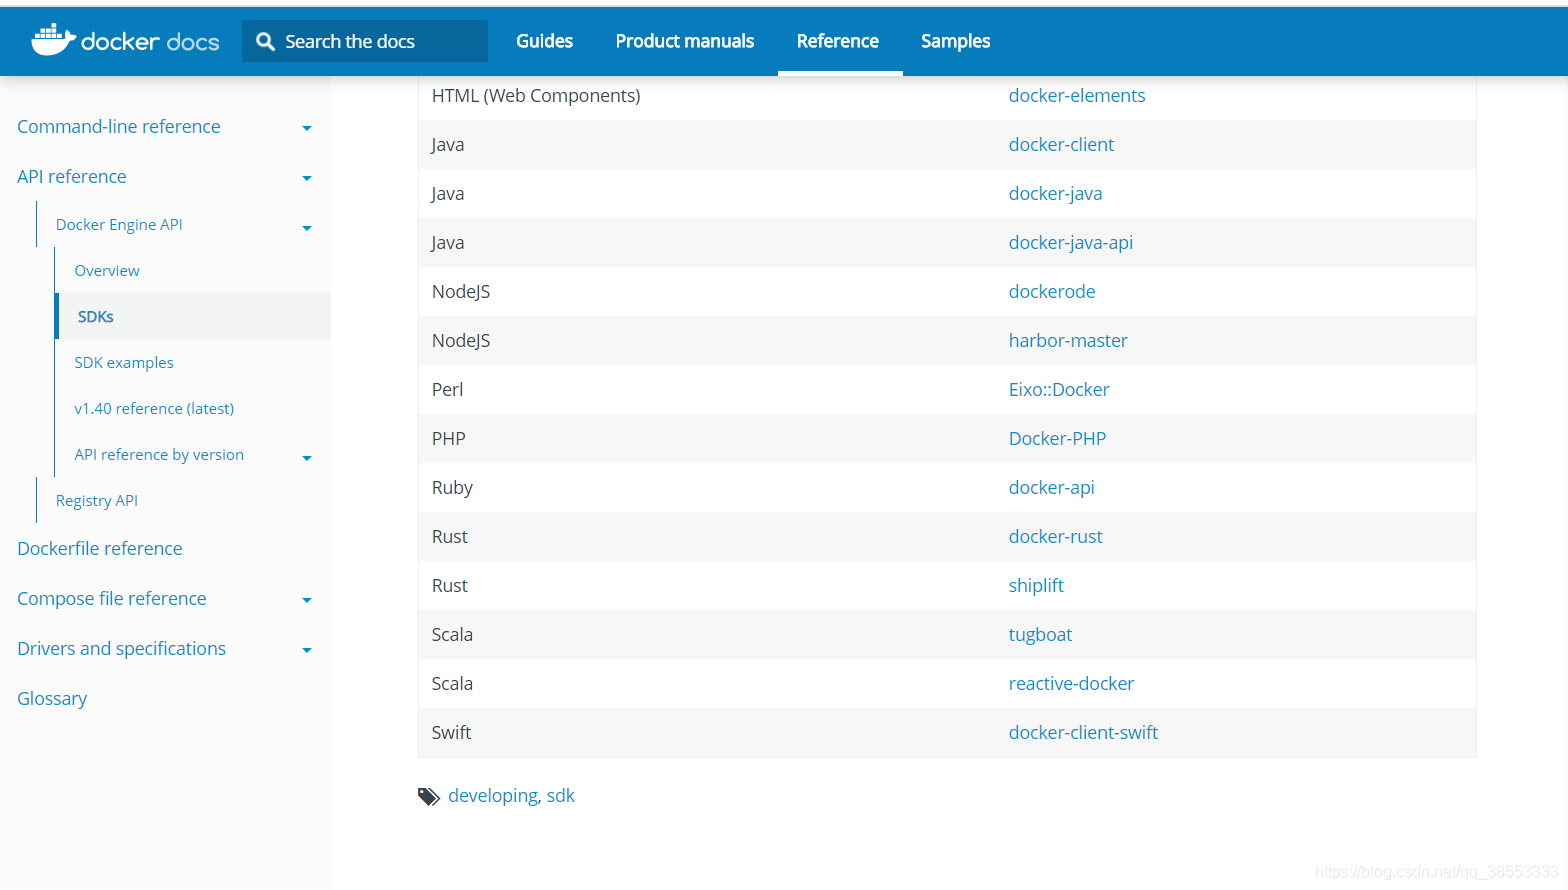
Task: Open the Guides tab
Action: pos(544,41)
